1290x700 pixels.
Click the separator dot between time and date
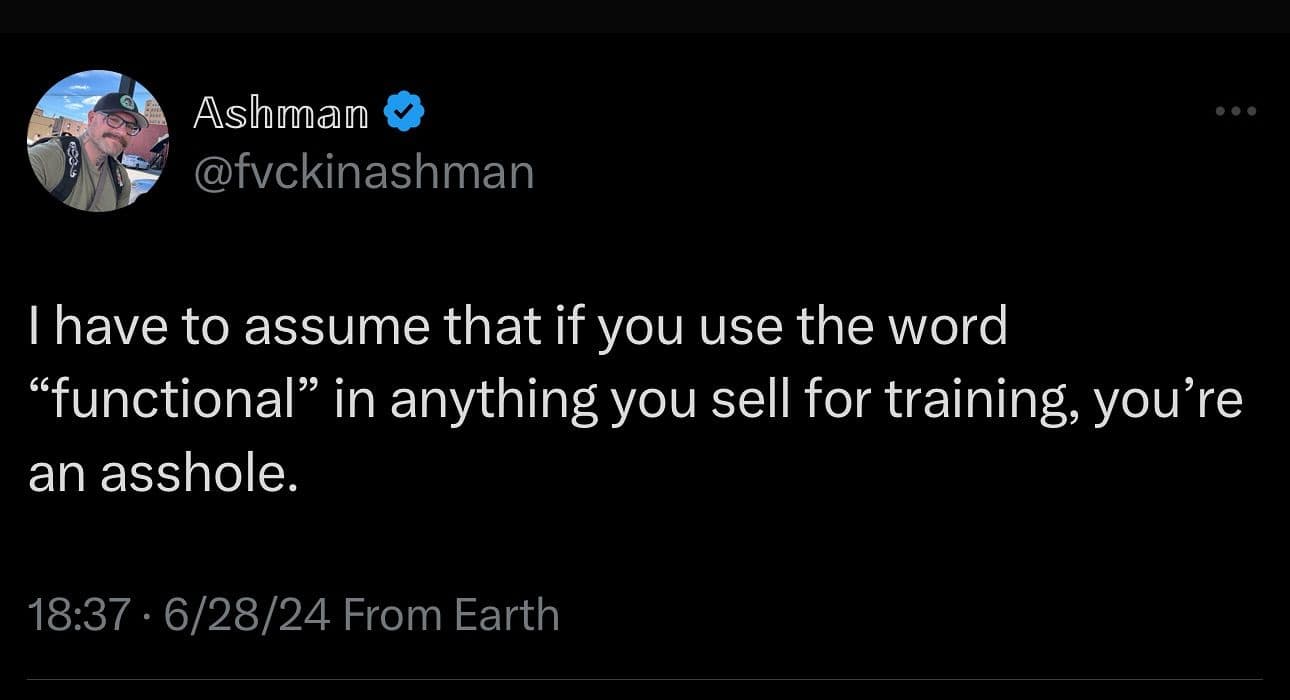146,615
